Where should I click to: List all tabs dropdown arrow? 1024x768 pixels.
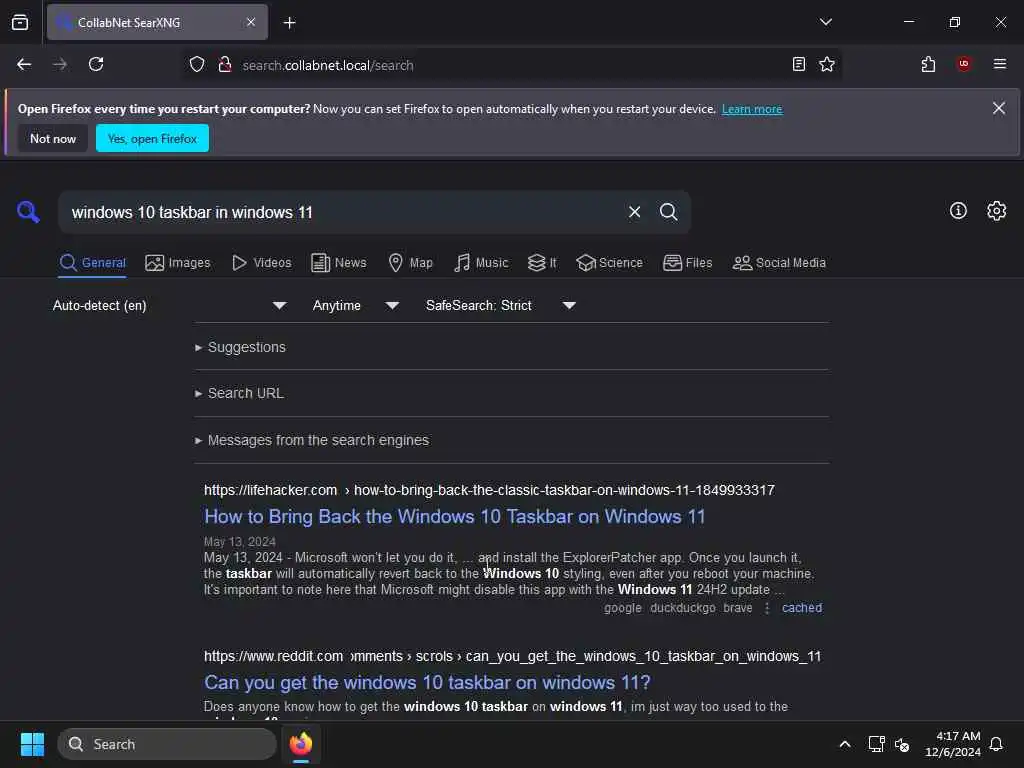825,22
